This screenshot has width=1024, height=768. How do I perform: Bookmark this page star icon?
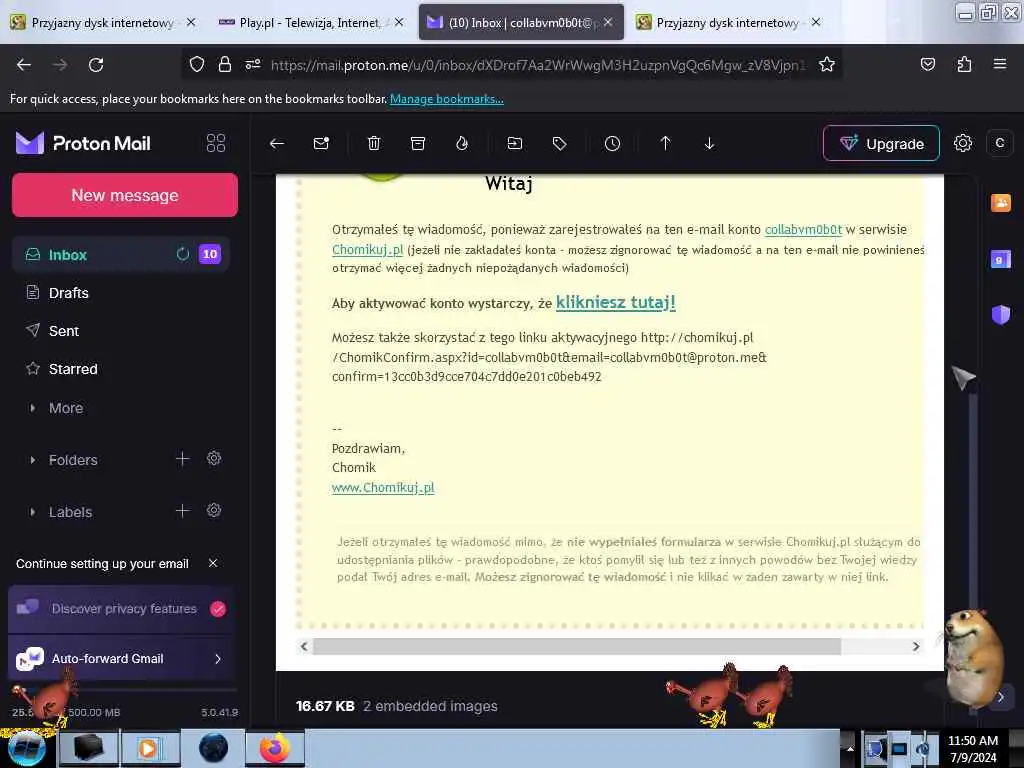pos(826,65)
